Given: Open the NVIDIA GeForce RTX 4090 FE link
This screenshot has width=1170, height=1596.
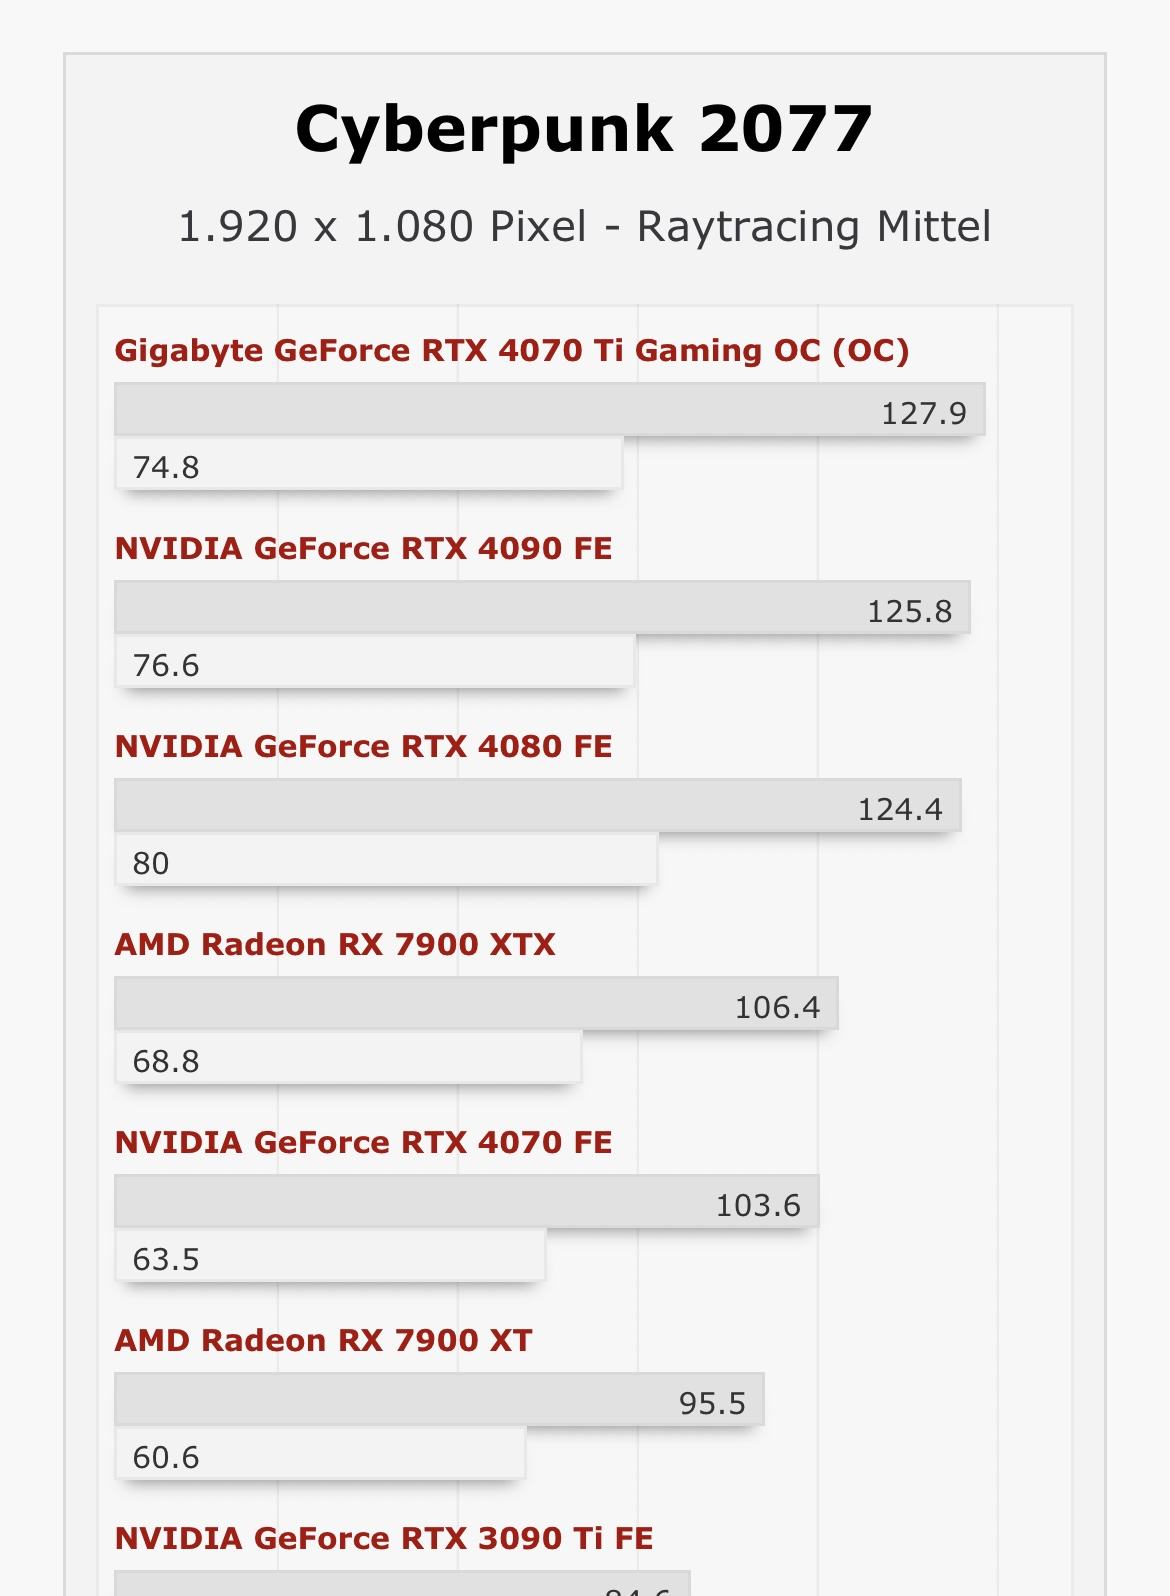Looking at the screenshot, I should pyautogui.click(x=363, y=549).
